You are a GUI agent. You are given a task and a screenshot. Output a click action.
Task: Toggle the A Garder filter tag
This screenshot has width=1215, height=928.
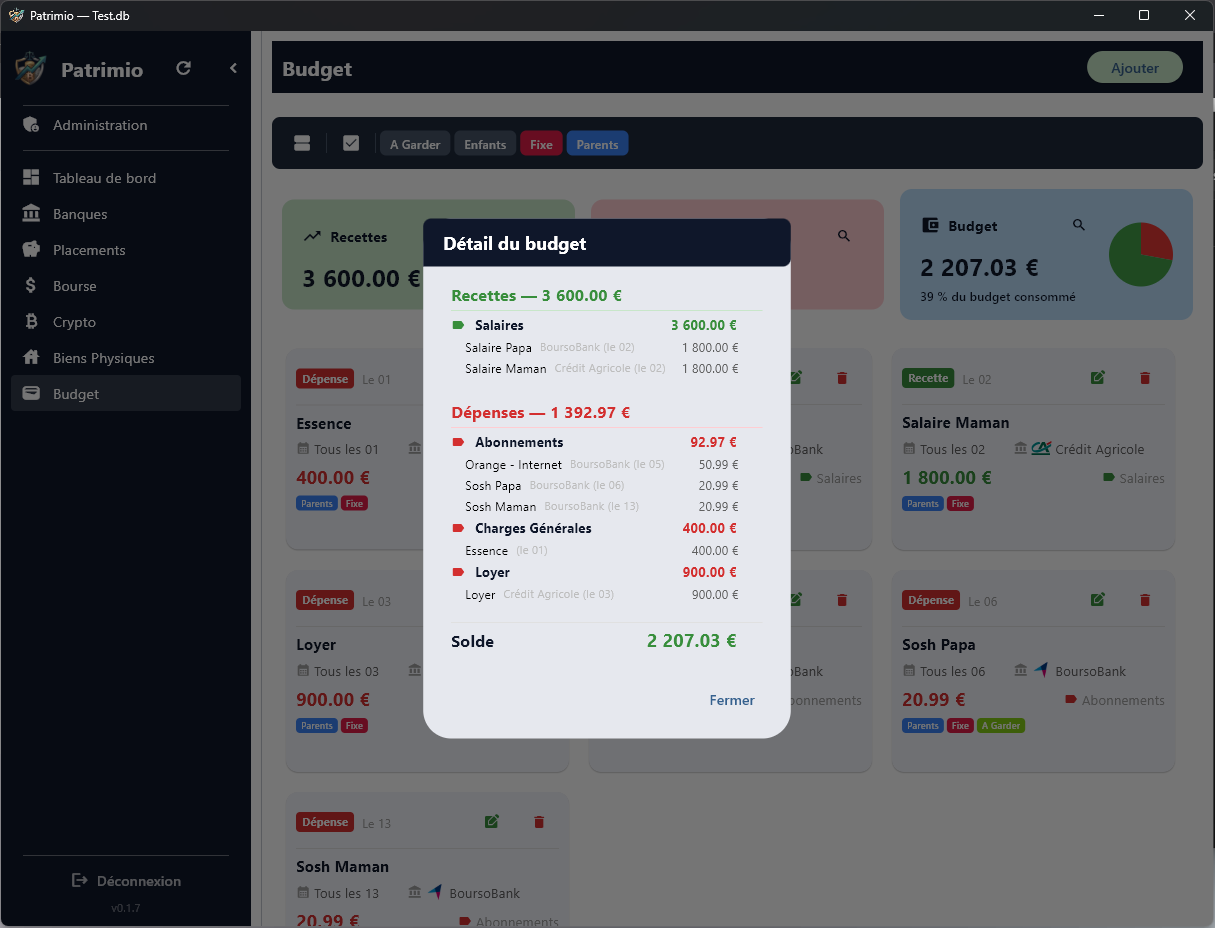click(415, 144)
